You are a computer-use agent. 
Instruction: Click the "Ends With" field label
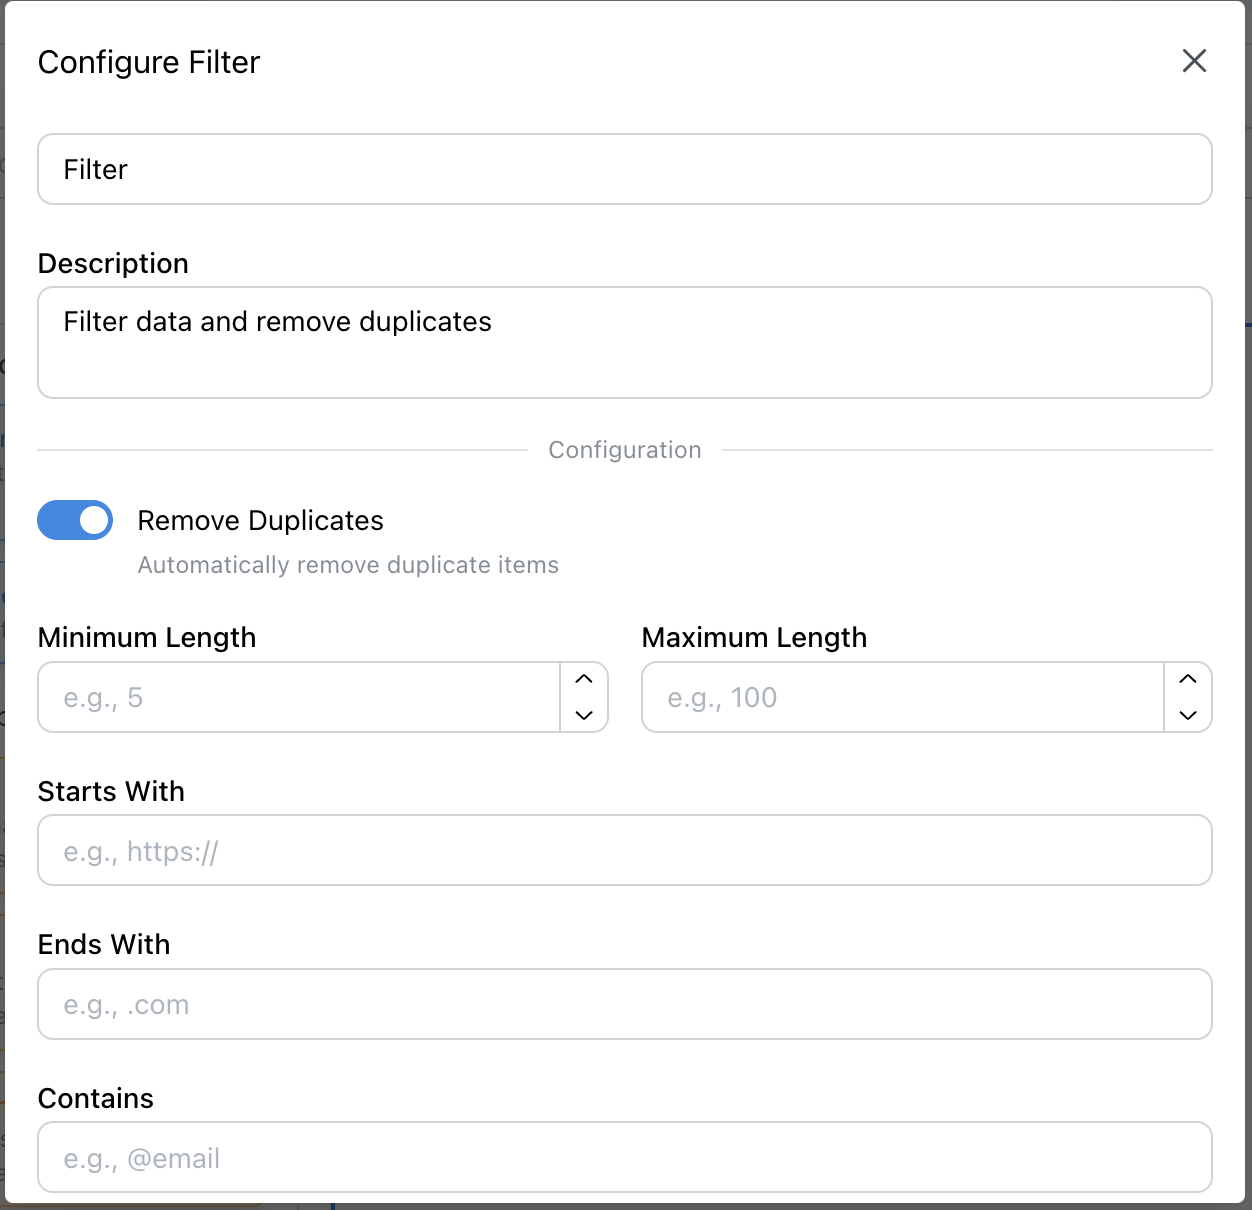coord(104,944)
